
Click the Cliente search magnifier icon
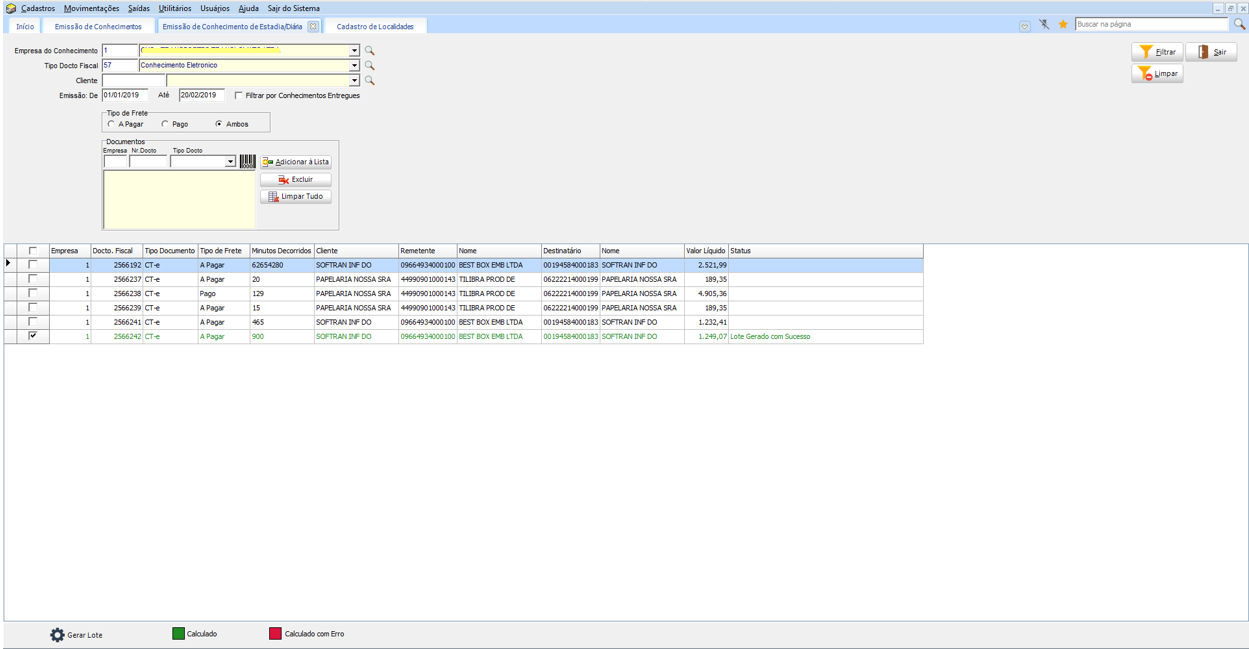(x=369, y=80)
